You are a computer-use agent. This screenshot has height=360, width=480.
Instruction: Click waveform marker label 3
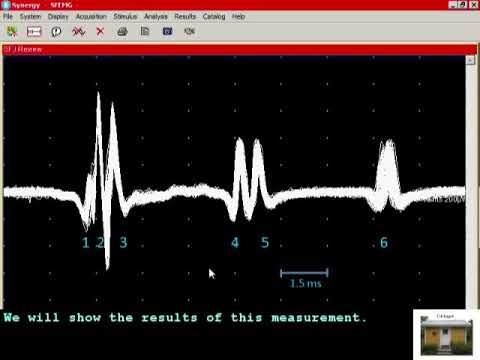pos(123,243)
